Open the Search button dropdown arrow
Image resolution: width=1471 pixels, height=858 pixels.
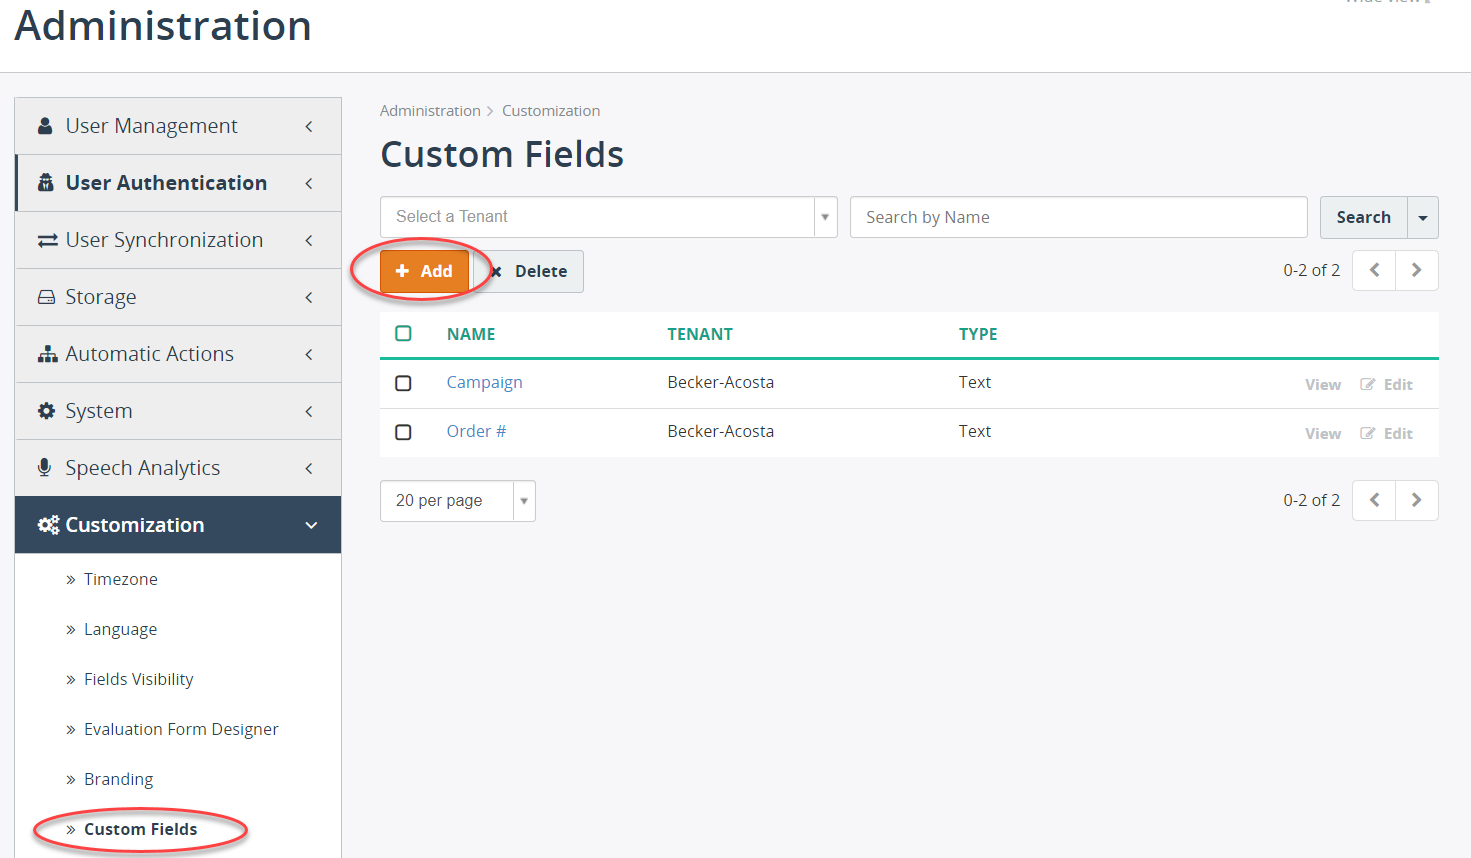(1423, 217)
